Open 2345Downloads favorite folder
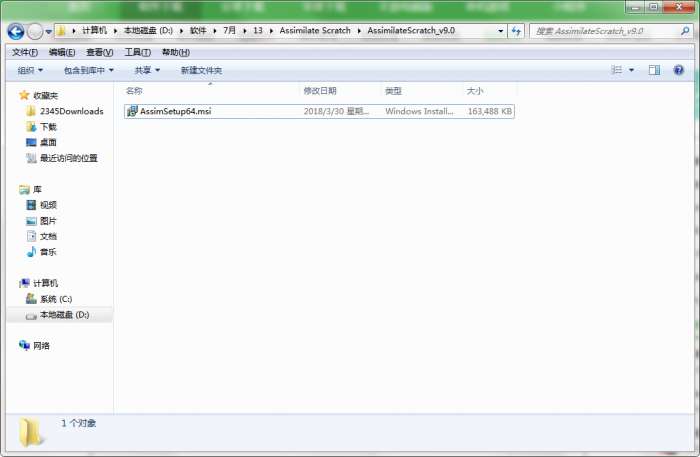The width and height of the screenshot is (700, 457). [x=71, y=111]
